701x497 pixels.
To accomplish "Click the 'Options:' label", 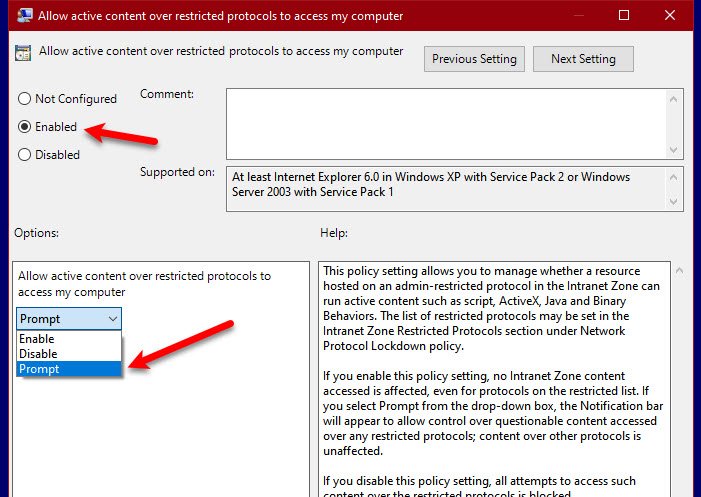I will (37, 233).
